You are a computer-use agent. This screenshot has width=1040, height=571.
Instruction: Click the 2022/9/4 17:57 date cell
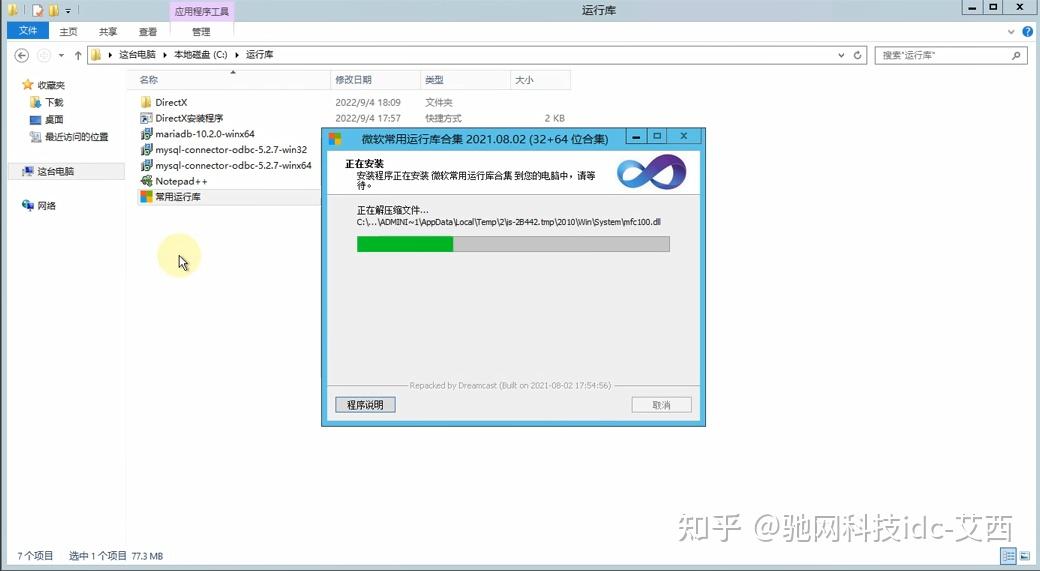[368, 118]
